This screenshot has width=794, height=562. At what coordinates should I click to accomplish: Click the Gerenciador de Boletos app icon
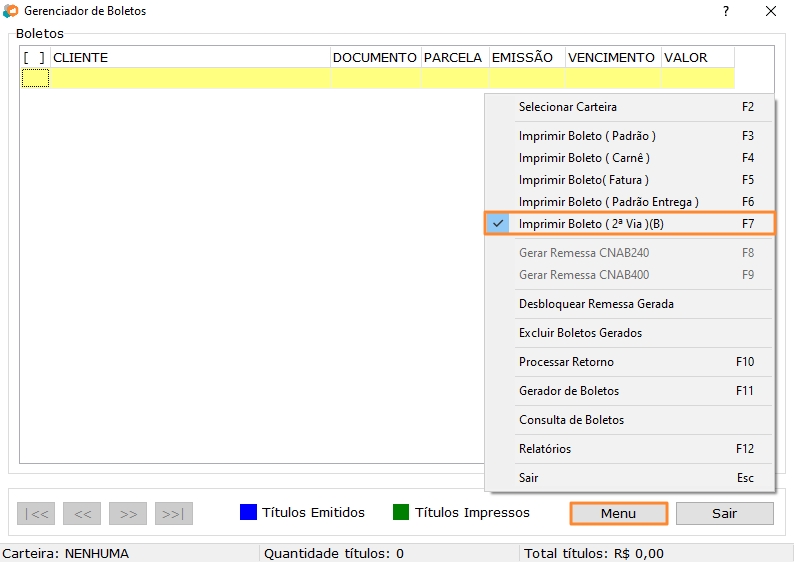tap(10, 11)
